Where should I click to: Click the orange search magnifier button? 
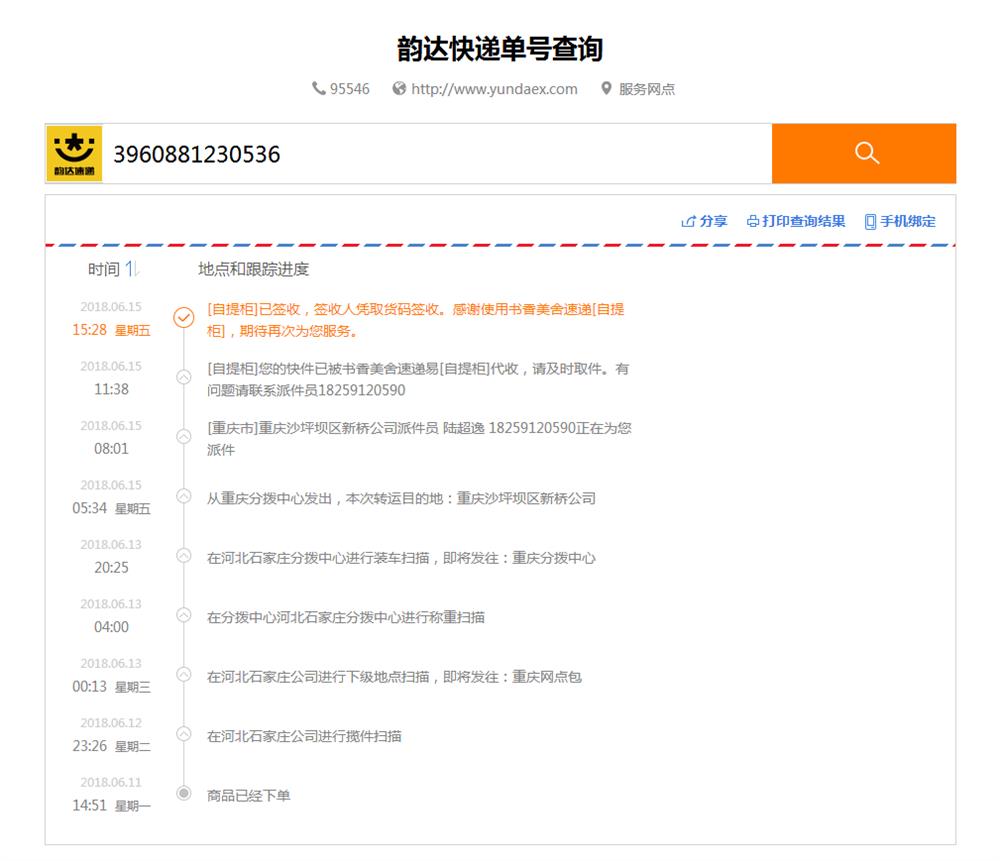point(864,154)
